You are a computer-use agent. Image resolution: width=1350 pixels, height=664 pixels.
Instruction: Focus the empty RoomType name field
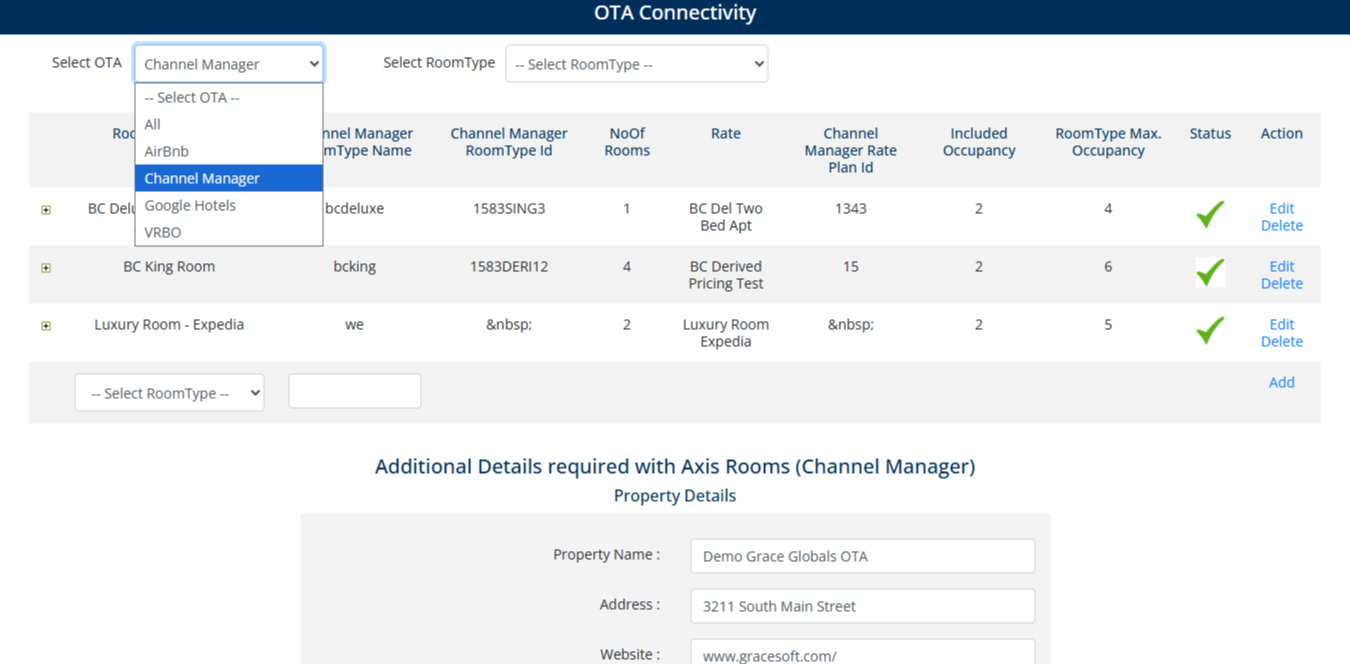click(x=355, y=391)
